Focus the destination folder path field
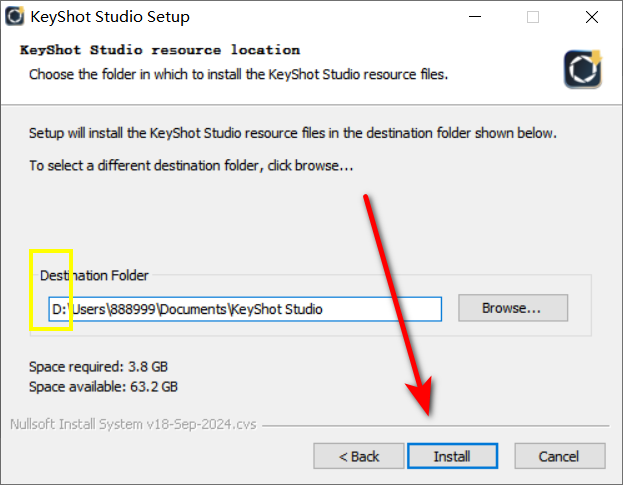This screenshot has height=485, width=623. coord(245,309)
